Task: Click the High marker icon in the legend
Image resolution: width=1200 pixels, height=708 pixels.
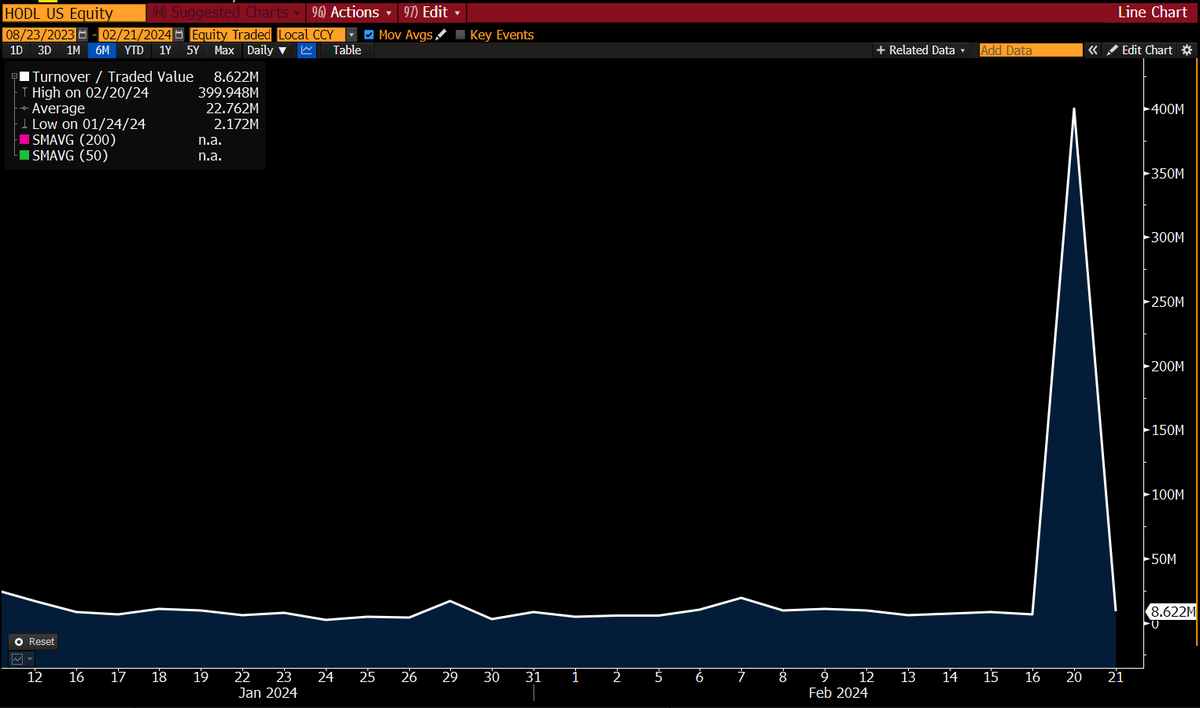Action: (24, 93)
